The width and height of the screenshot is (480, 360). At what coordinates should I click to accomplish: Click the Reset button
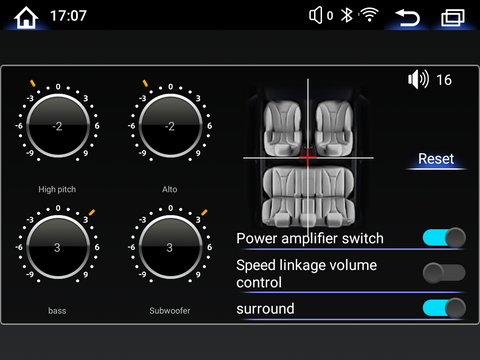436,159
